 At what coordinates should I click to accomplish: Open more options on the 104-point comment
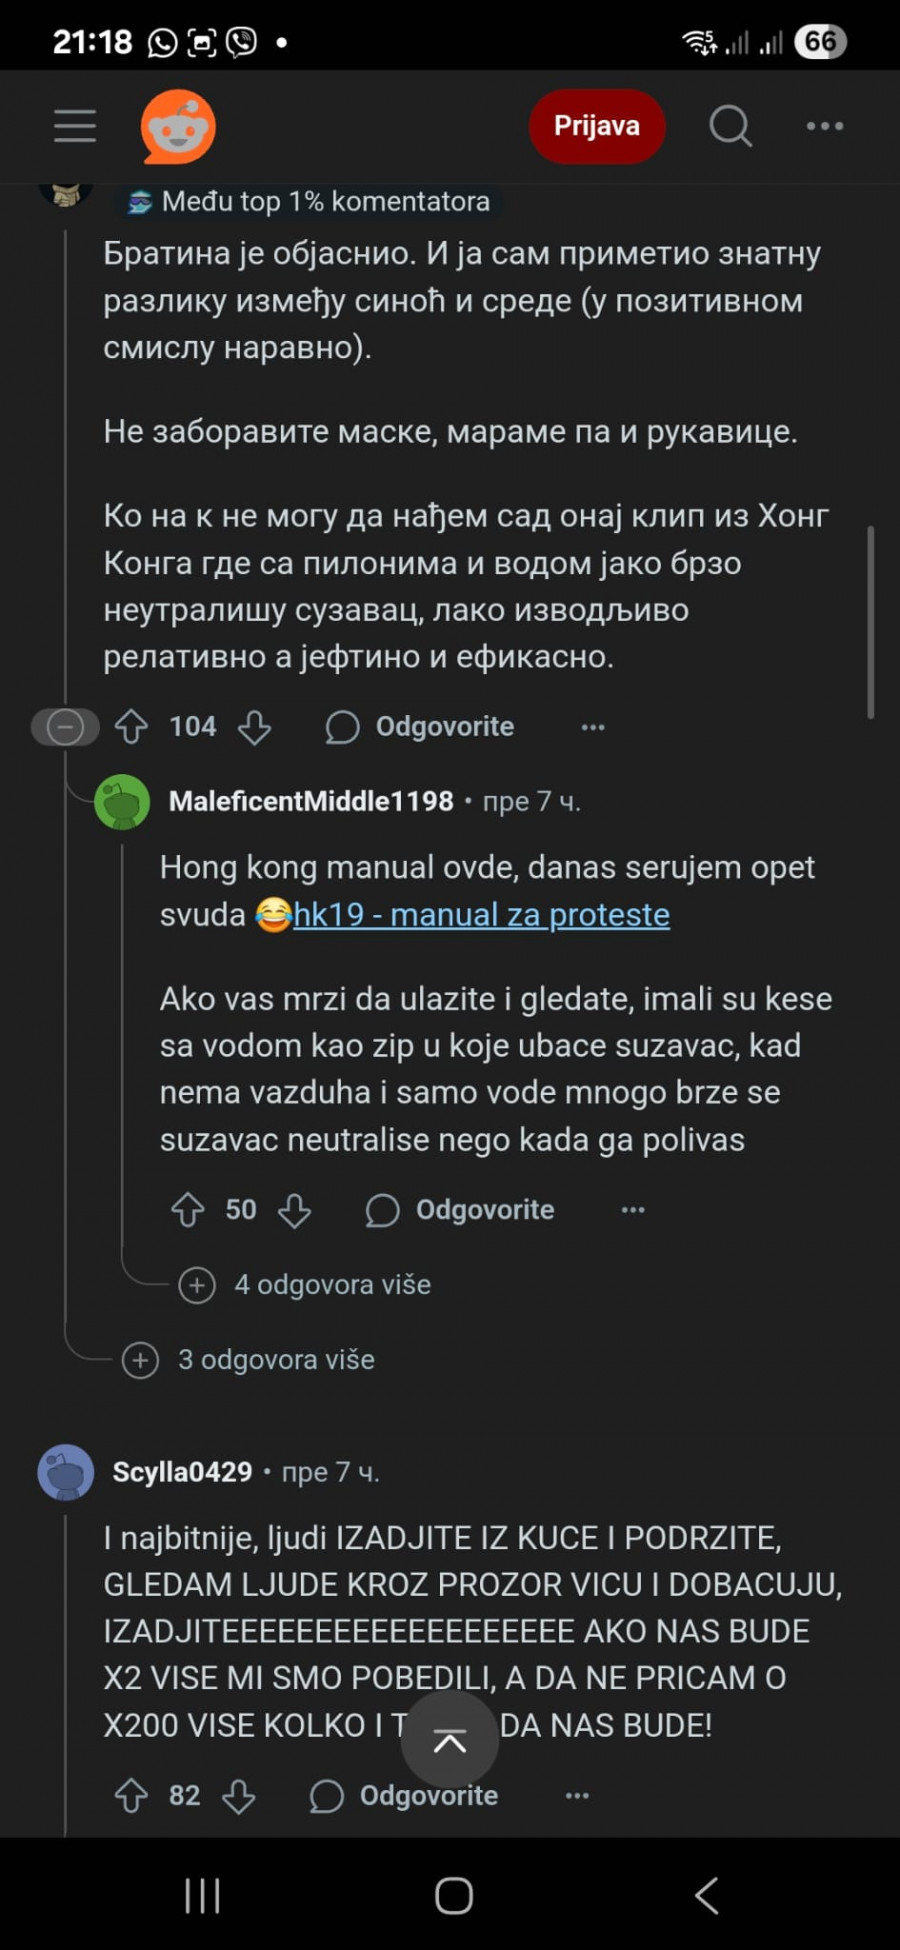(593, 727)
